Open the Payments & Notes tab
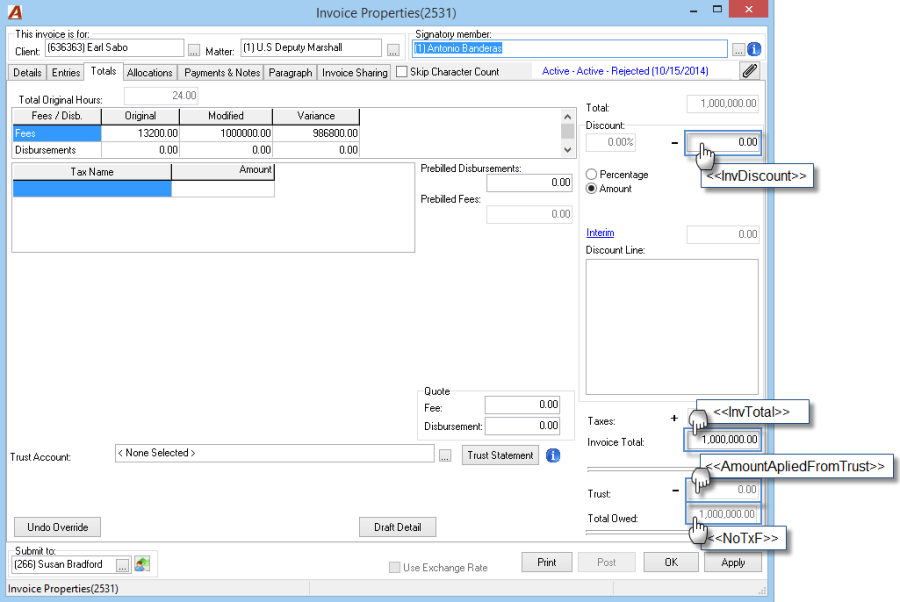 tap(222, 72)
